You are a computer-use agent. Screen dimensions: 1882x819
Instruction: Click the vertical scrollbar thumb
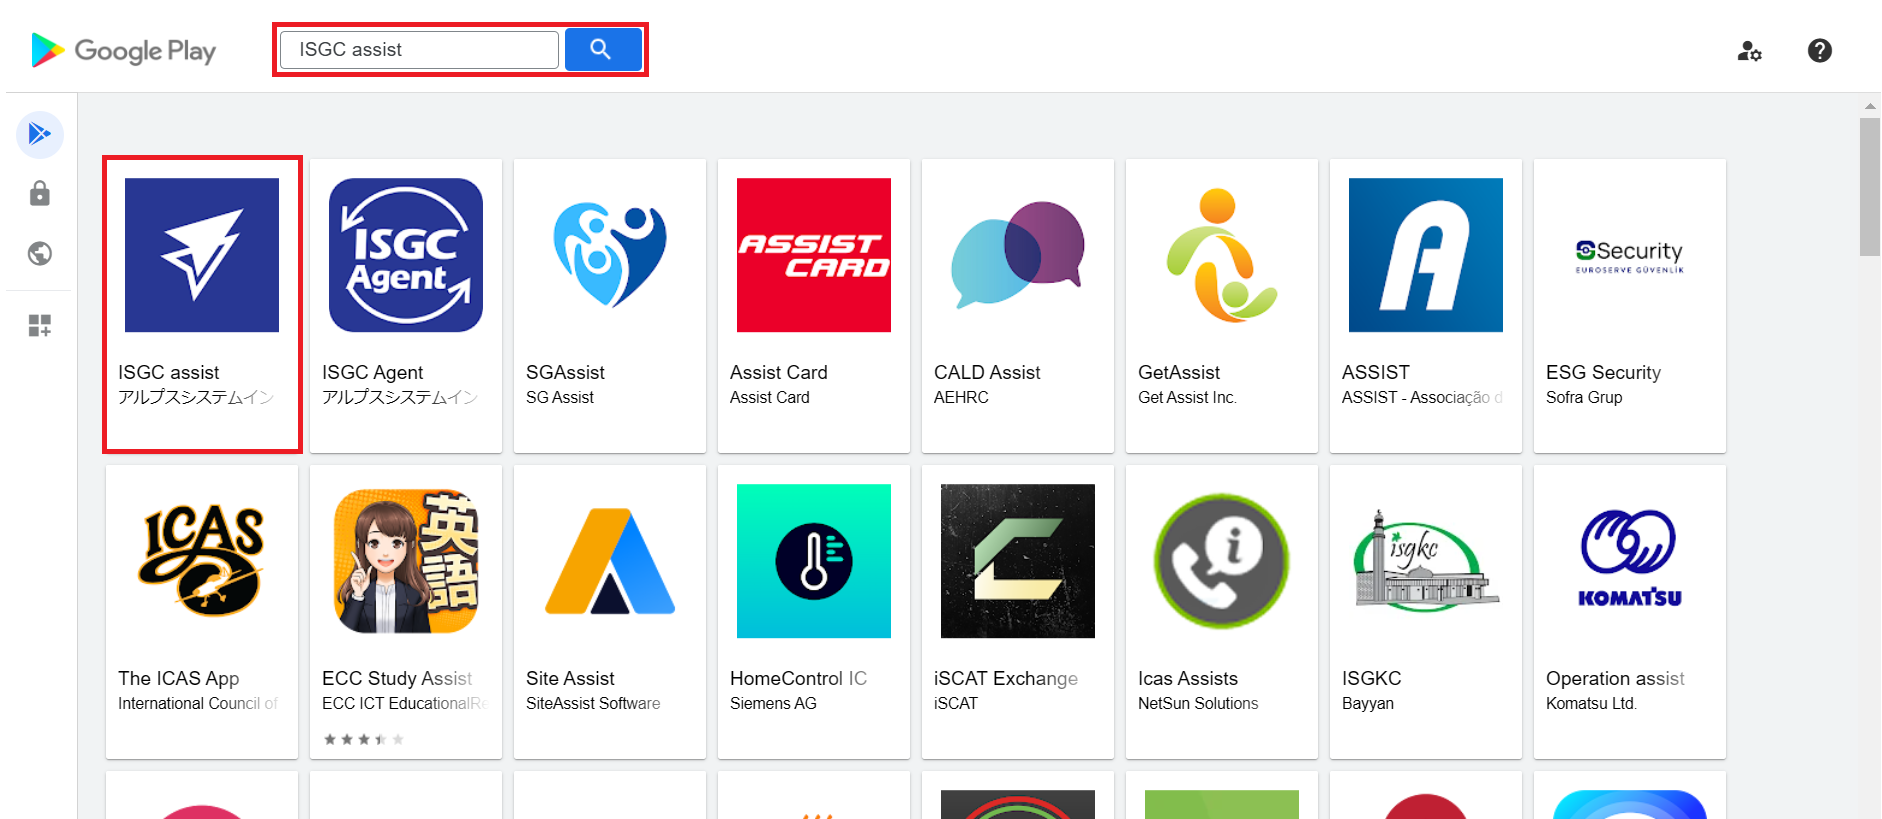point(1869,186)
